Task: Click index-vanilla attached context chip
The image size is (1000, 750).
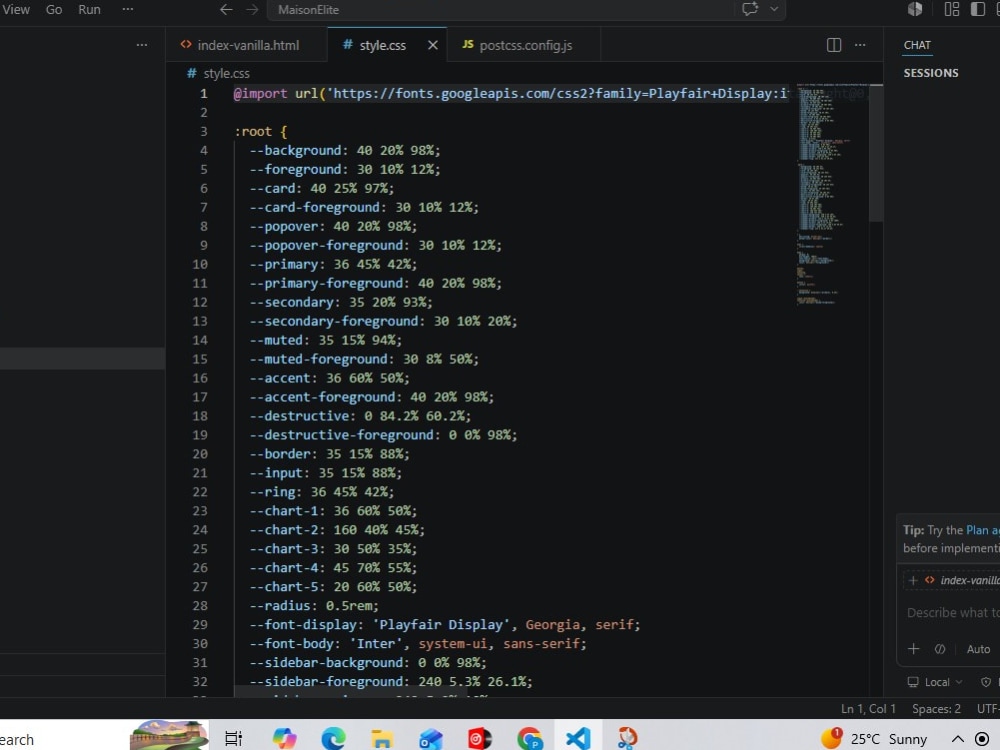Action: click(x=963, y=580)
